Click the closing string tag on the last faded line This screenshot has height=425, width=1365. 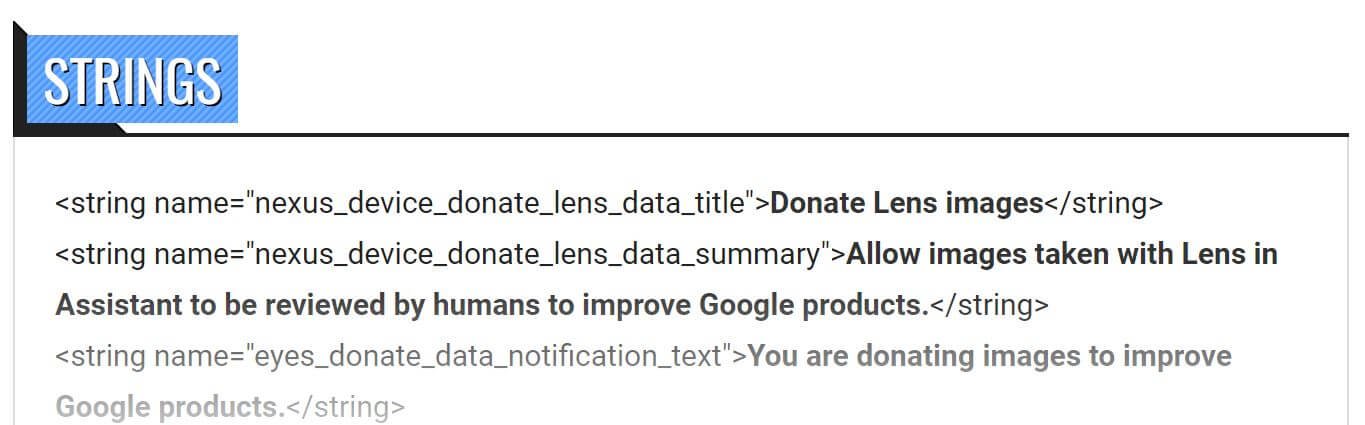pyautogui.click(x=345, y=408)
